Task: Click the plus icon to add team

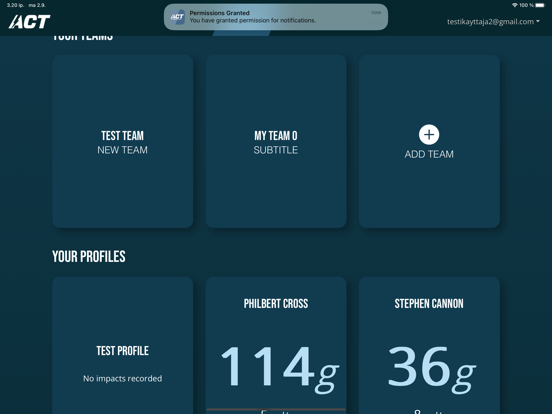Action: point(429,134)
